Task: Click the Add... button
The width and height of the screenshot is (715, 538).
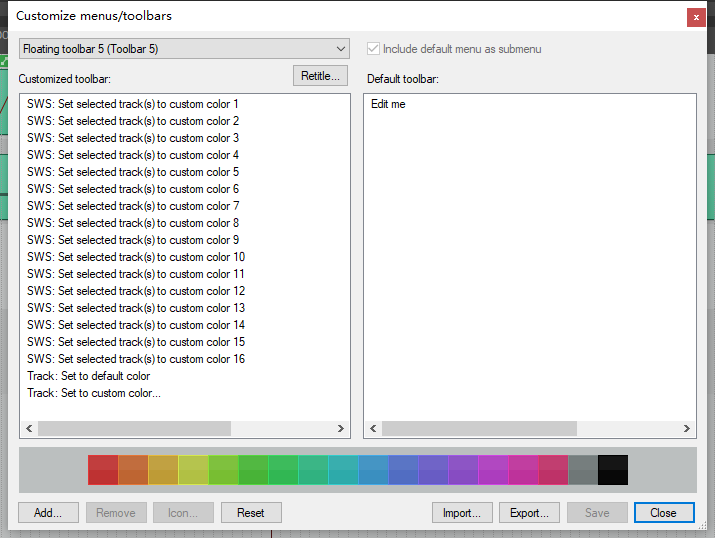Action: 48,512
